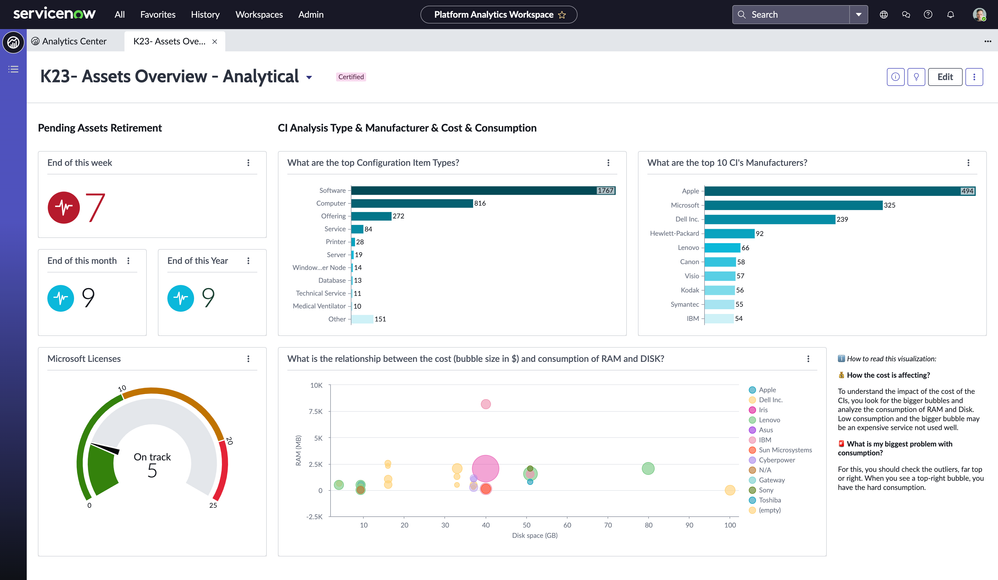Toggle the Sony legend entry
The image size is (998, 580).
[x=761, y=490]
